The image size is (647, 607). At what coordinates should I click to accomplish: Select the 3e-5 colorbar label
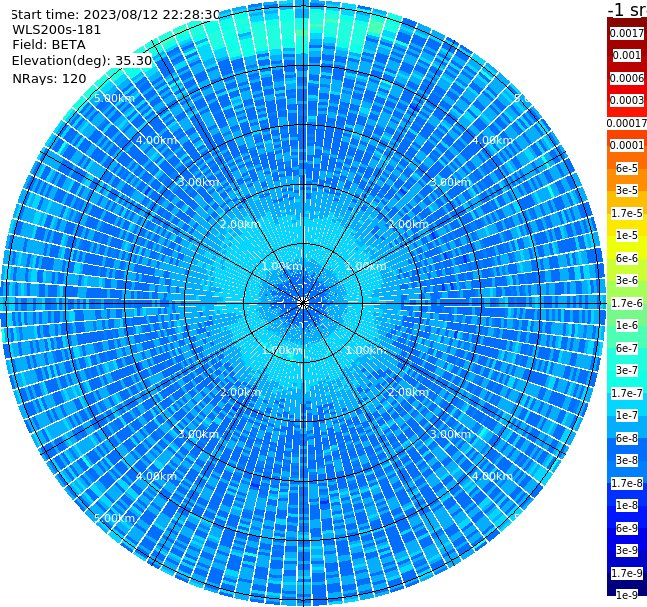click(x=627, y=190)
